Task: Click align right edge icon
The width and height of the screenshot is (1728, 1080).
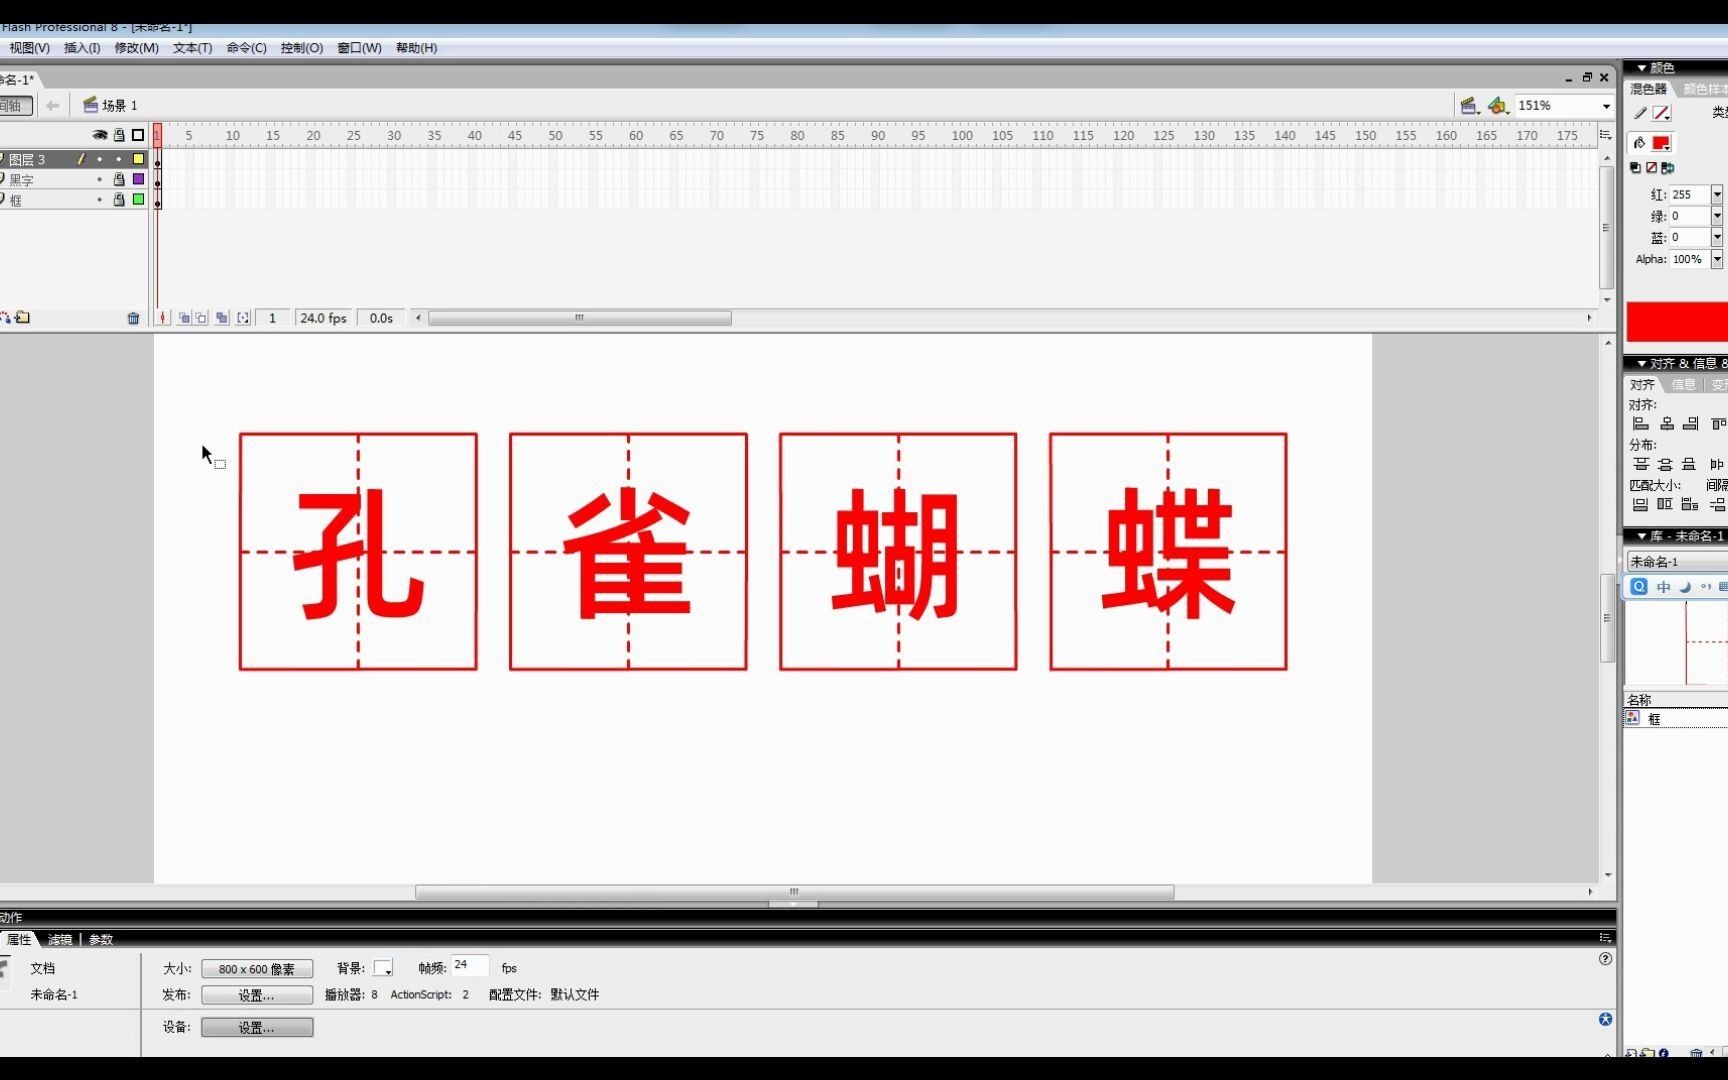Action: pyautogui.click(x=1690, y=424)
